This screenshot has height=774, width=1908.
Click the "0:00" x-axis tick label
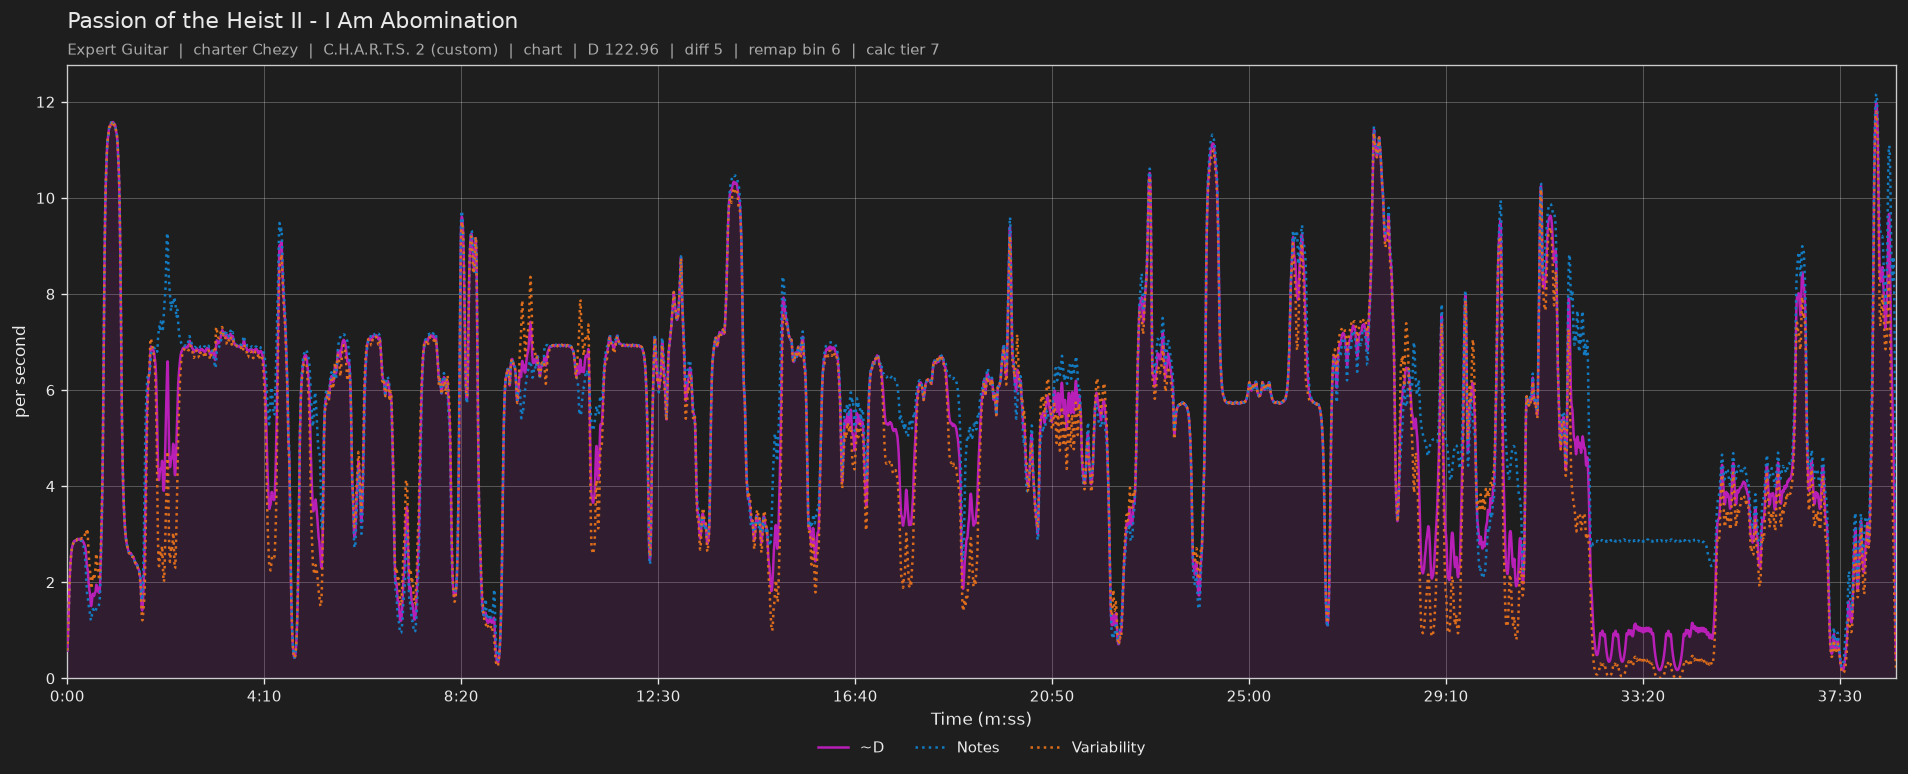67,696
